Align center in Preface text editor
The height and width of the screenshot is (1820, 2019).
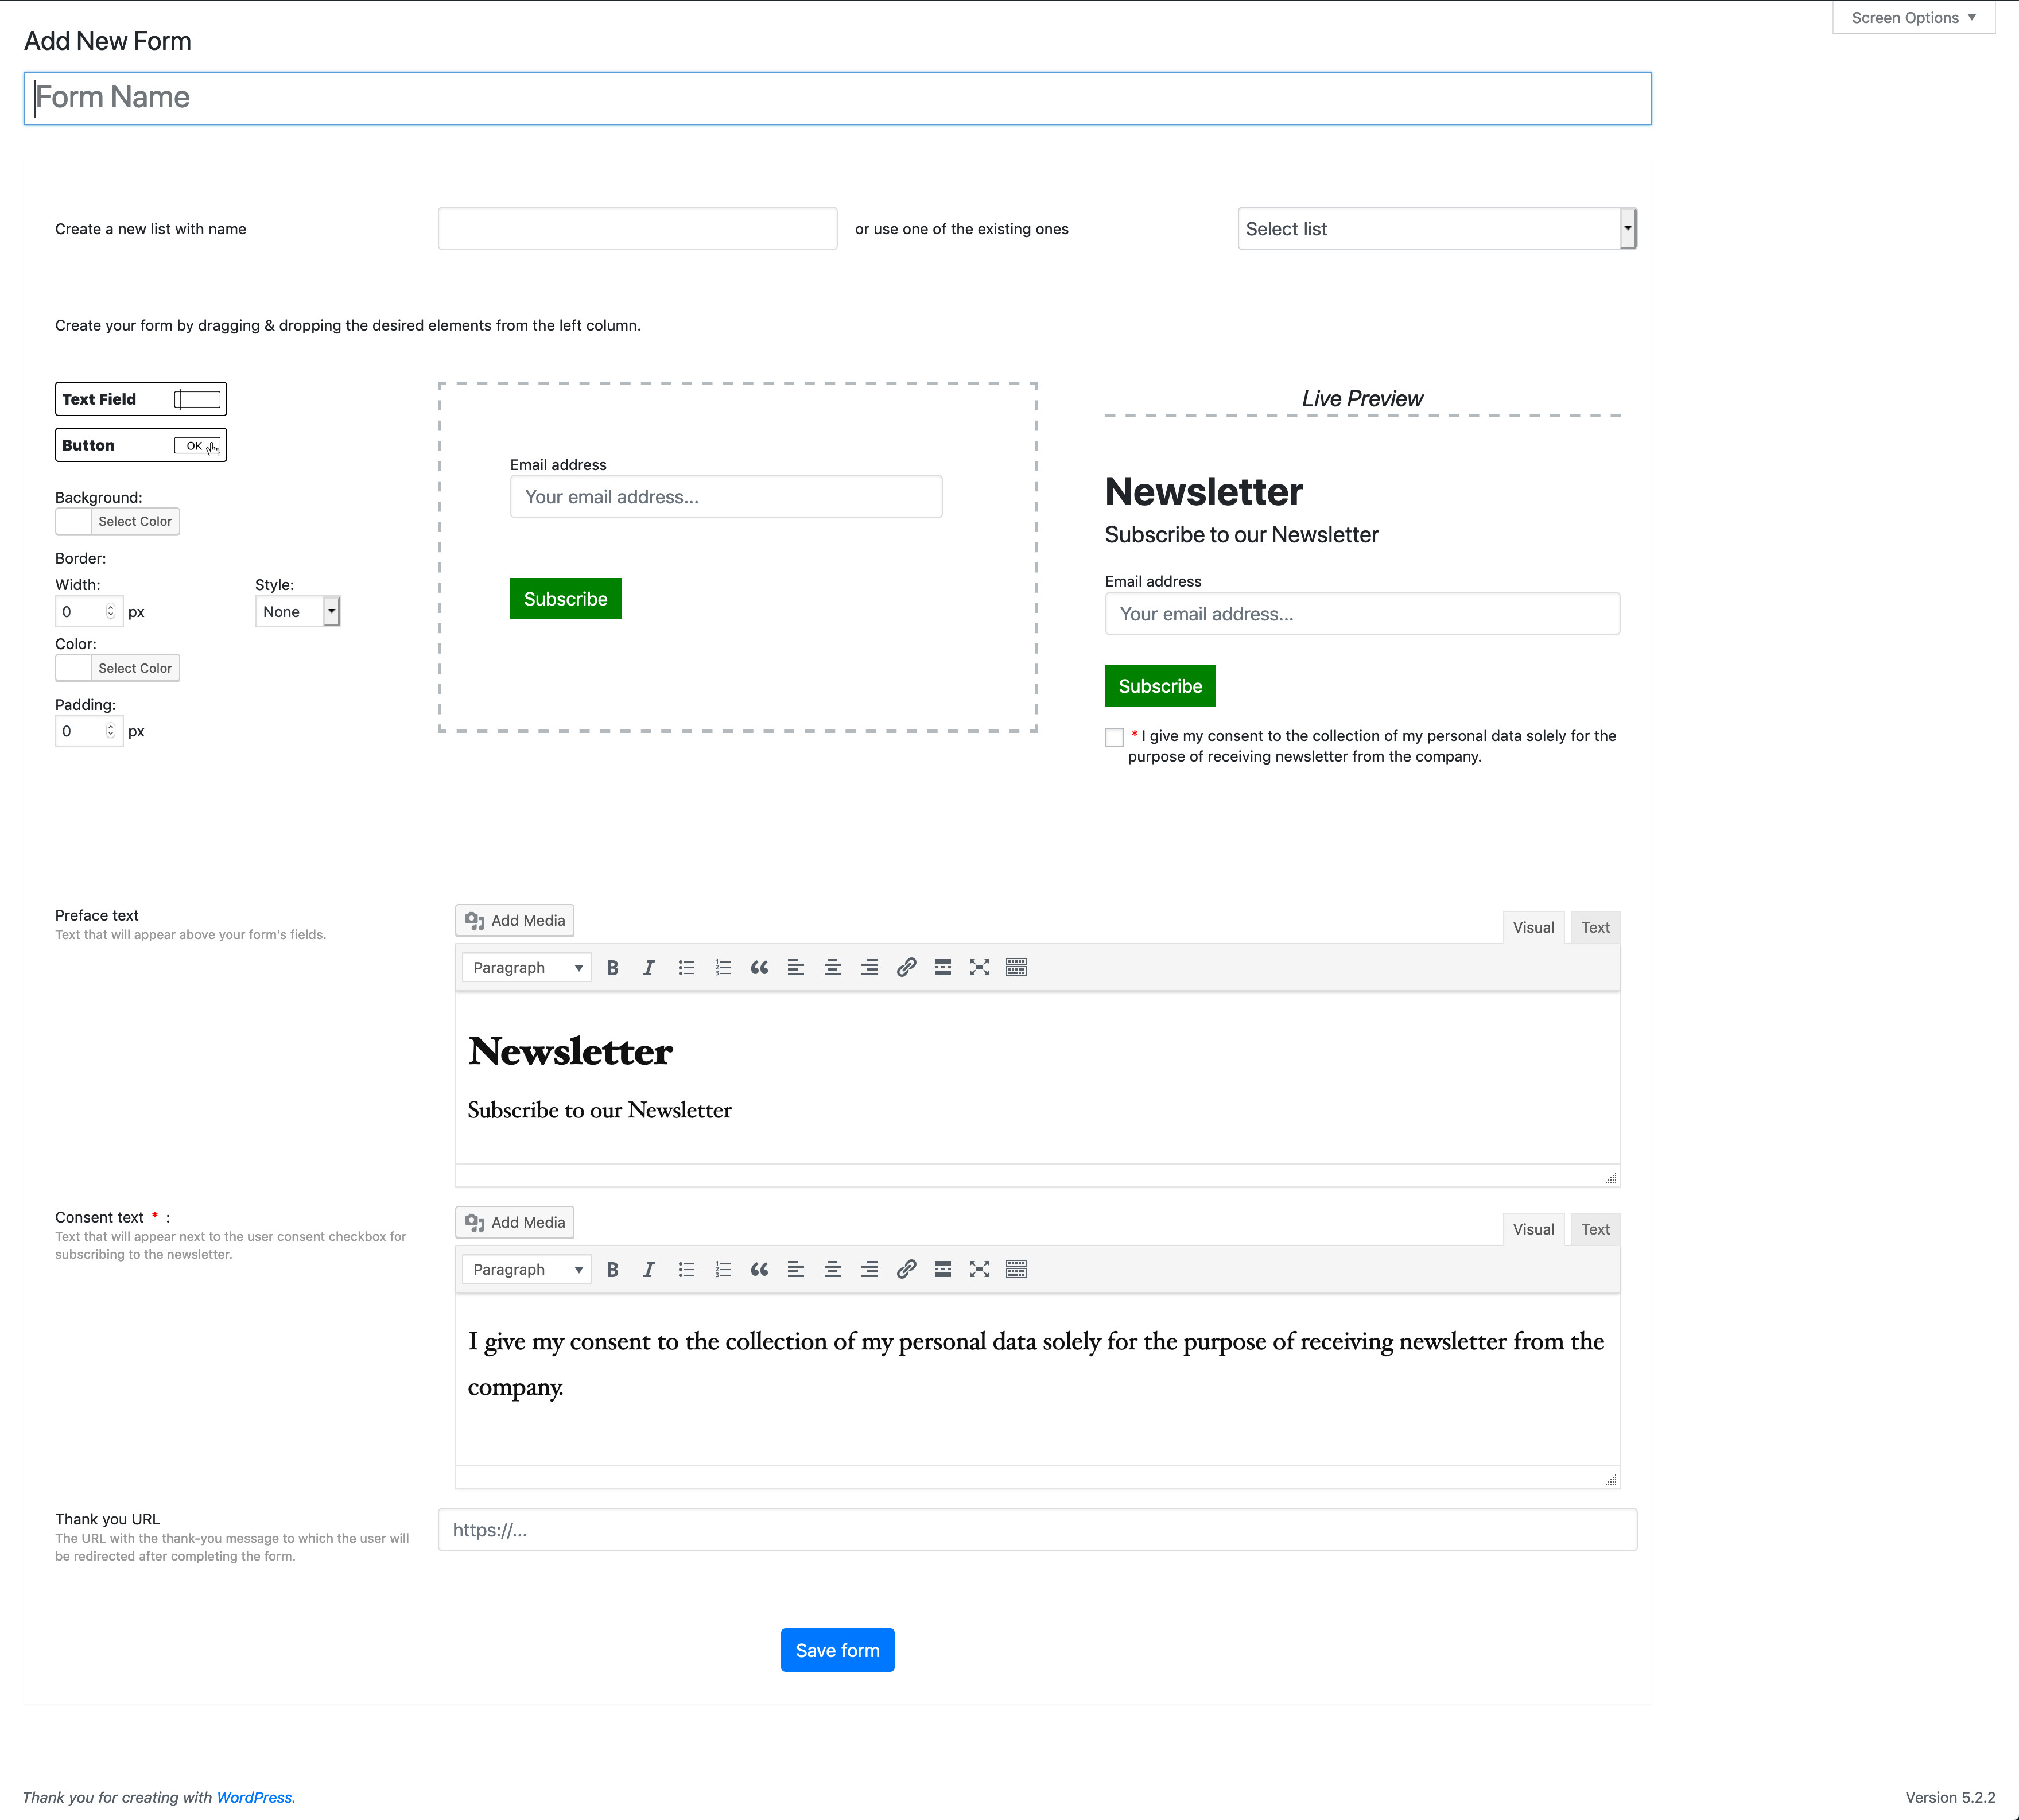[x=833, y=967]
